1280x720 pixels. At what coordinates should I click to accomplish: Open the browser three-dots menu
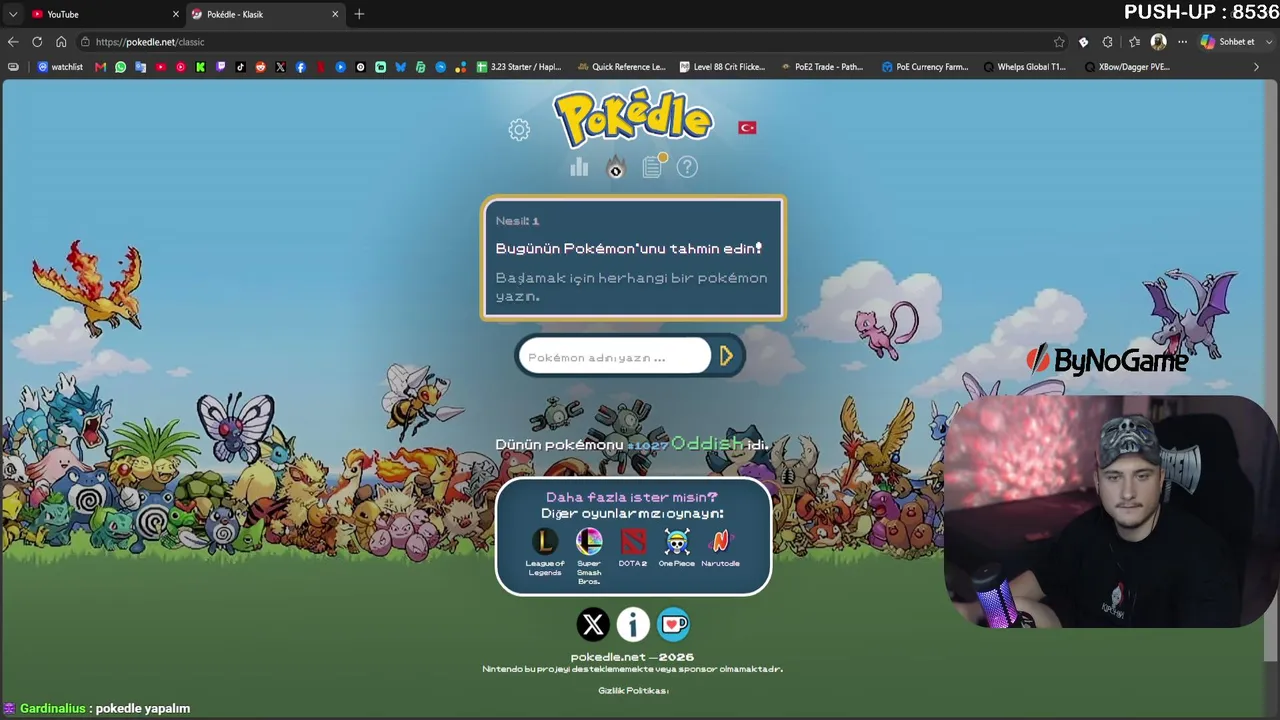pyautogui.click(x=1182, y=42)
